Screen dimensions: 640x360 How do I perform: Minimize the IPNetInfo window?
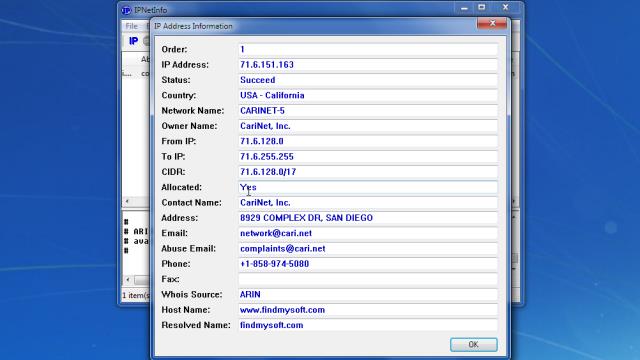pyautogui.click(x=464, y=8)
